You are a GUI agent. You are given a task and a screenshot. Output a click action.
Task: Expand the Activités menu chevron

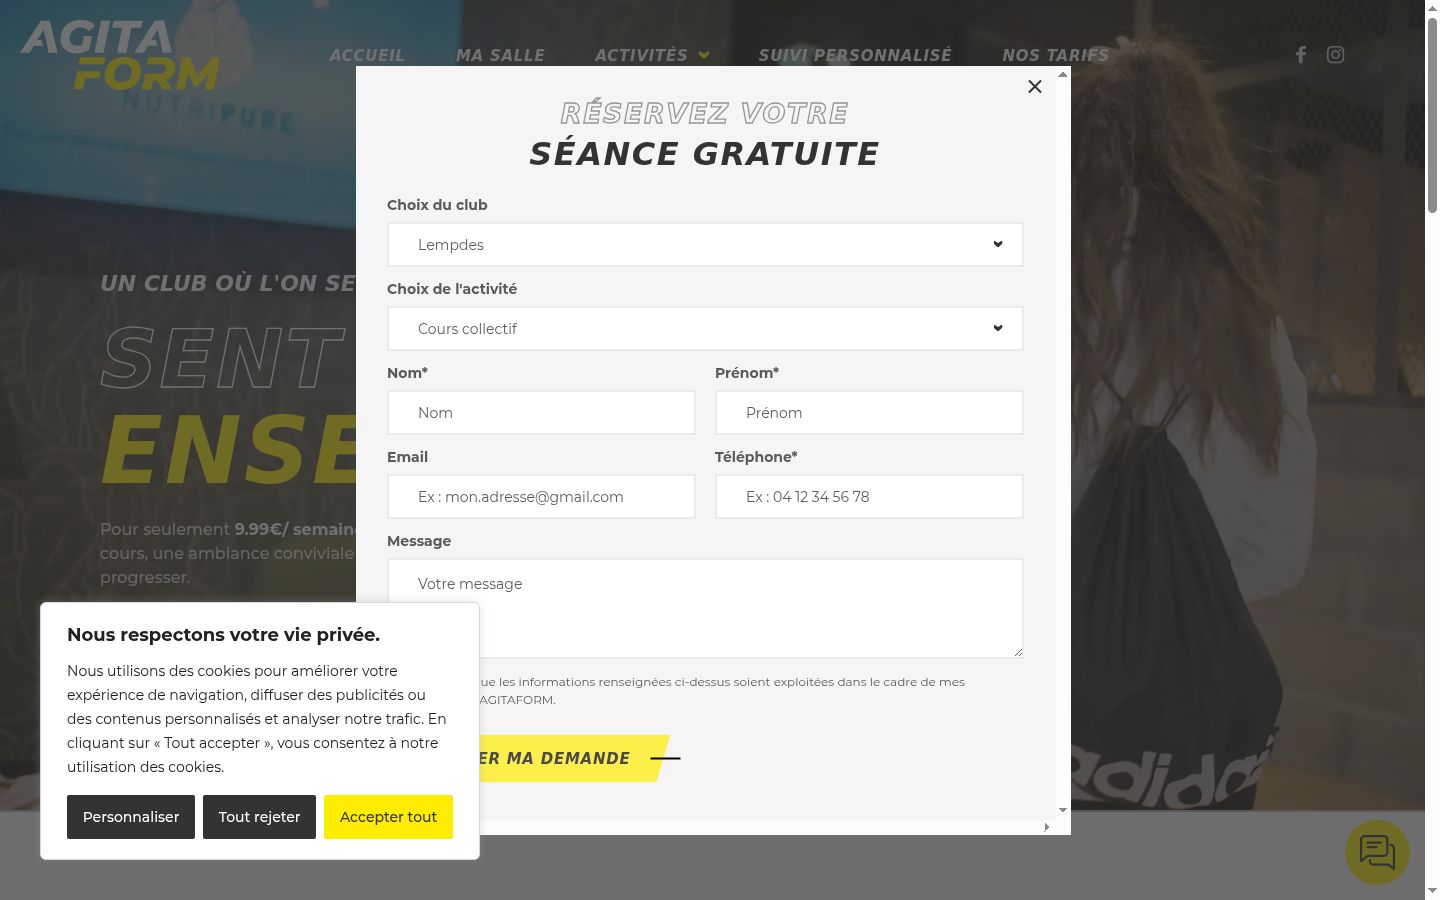(704, 55)
